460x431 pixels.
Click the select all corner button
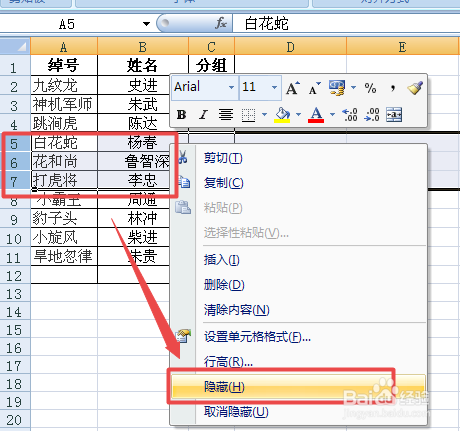click(x=15, y=46)
